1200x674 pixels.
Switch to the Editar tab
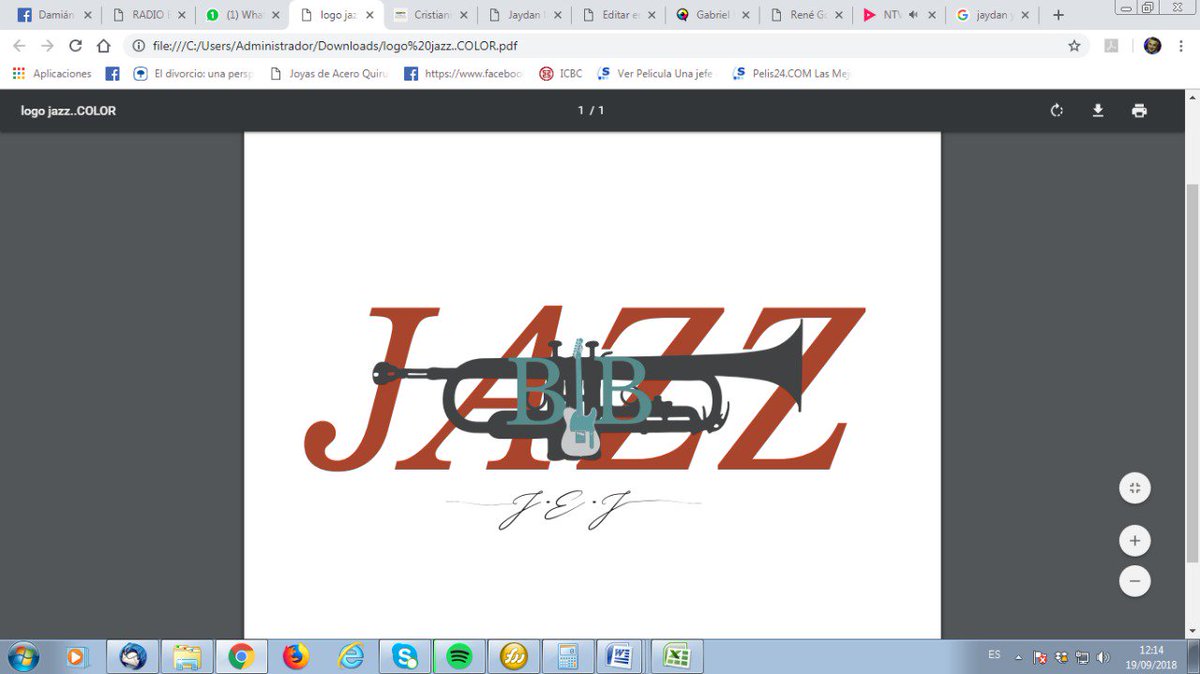(x=617, y=15)
